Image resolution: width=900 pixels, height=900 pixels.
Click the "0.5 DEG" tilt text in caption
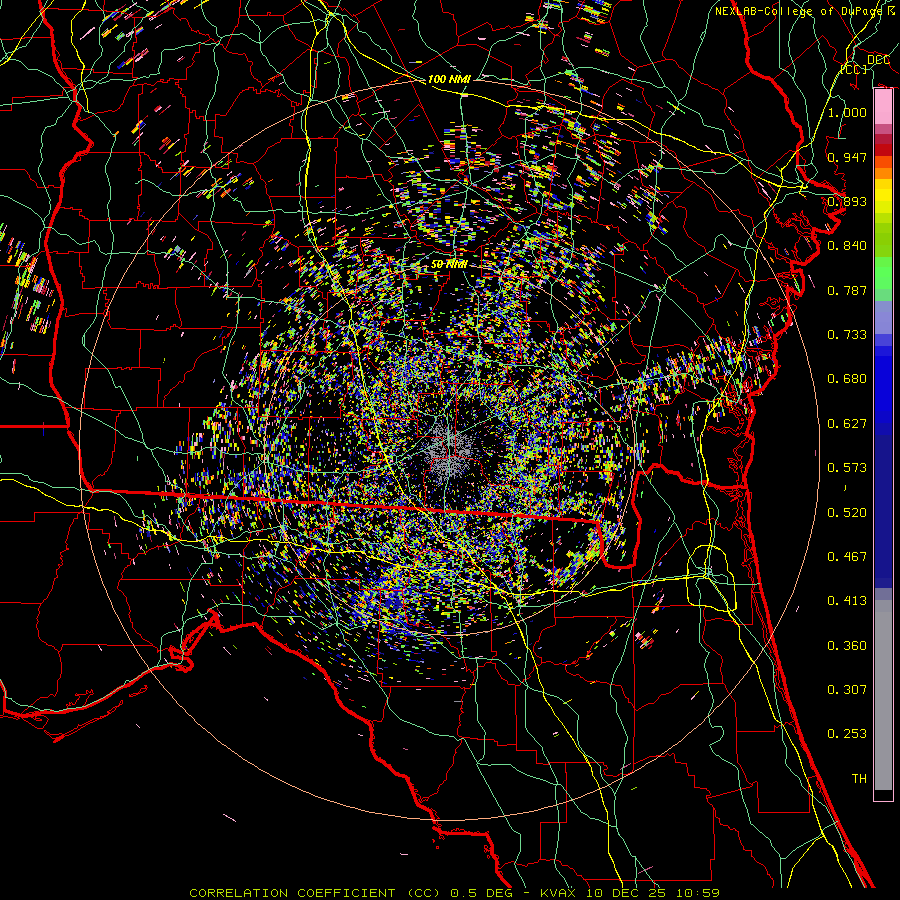(x=480, y=893)
